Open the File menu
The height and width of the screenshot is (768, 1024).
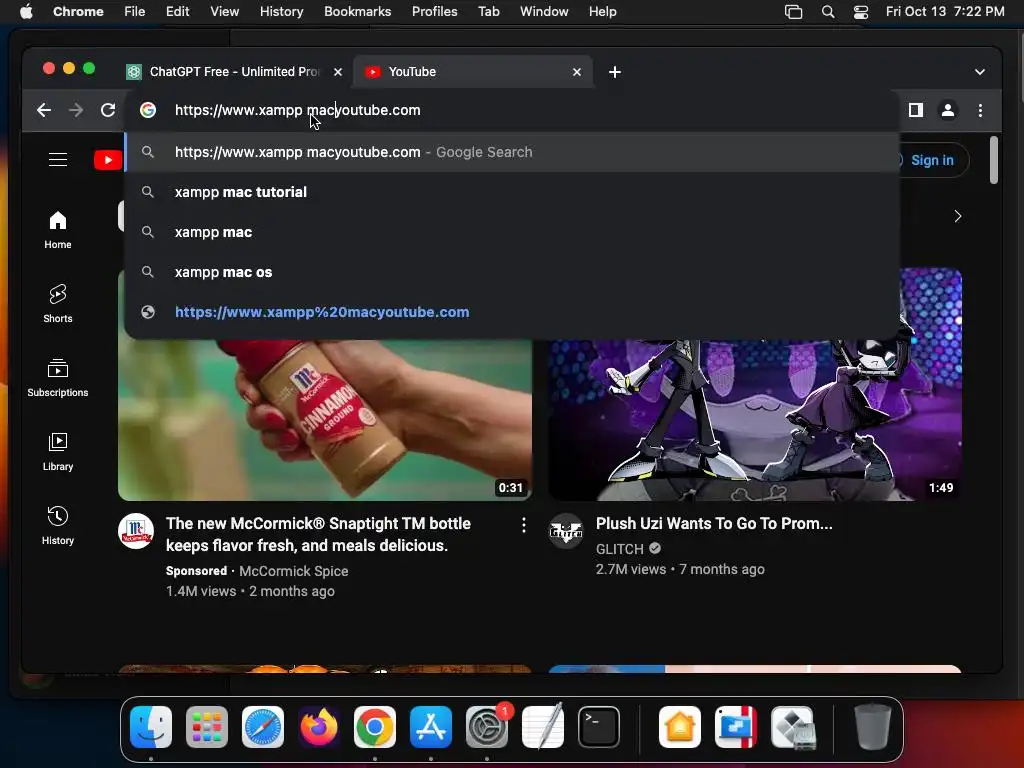[x=135, y=12]
